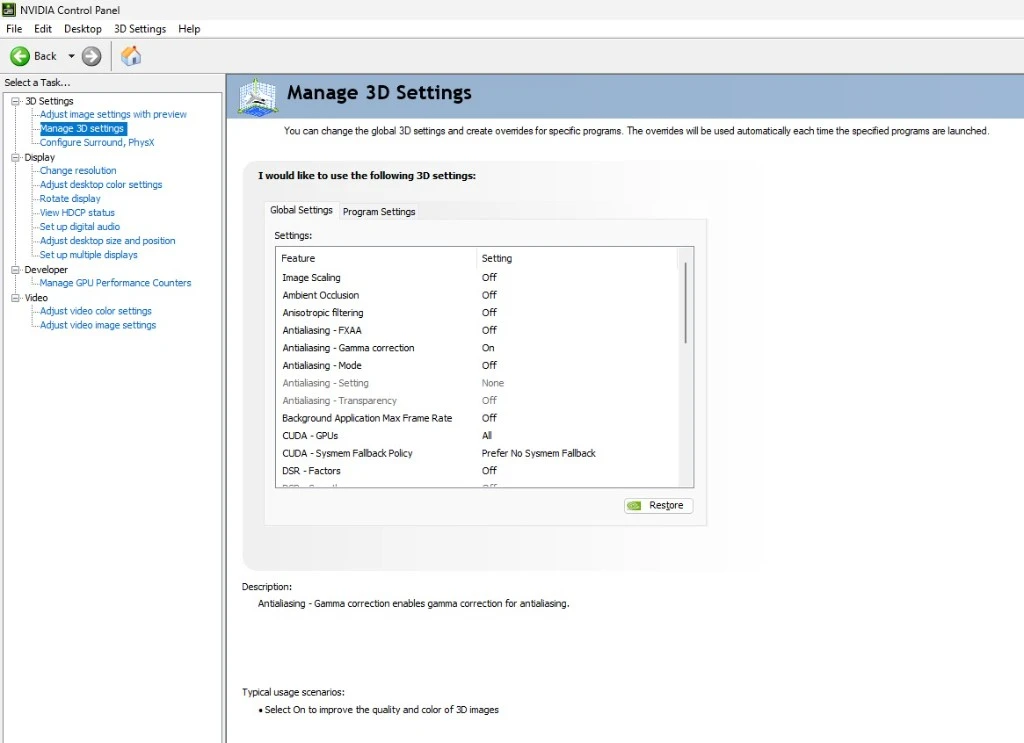
Task: Open the Help menu
Action: coord(189,29)
